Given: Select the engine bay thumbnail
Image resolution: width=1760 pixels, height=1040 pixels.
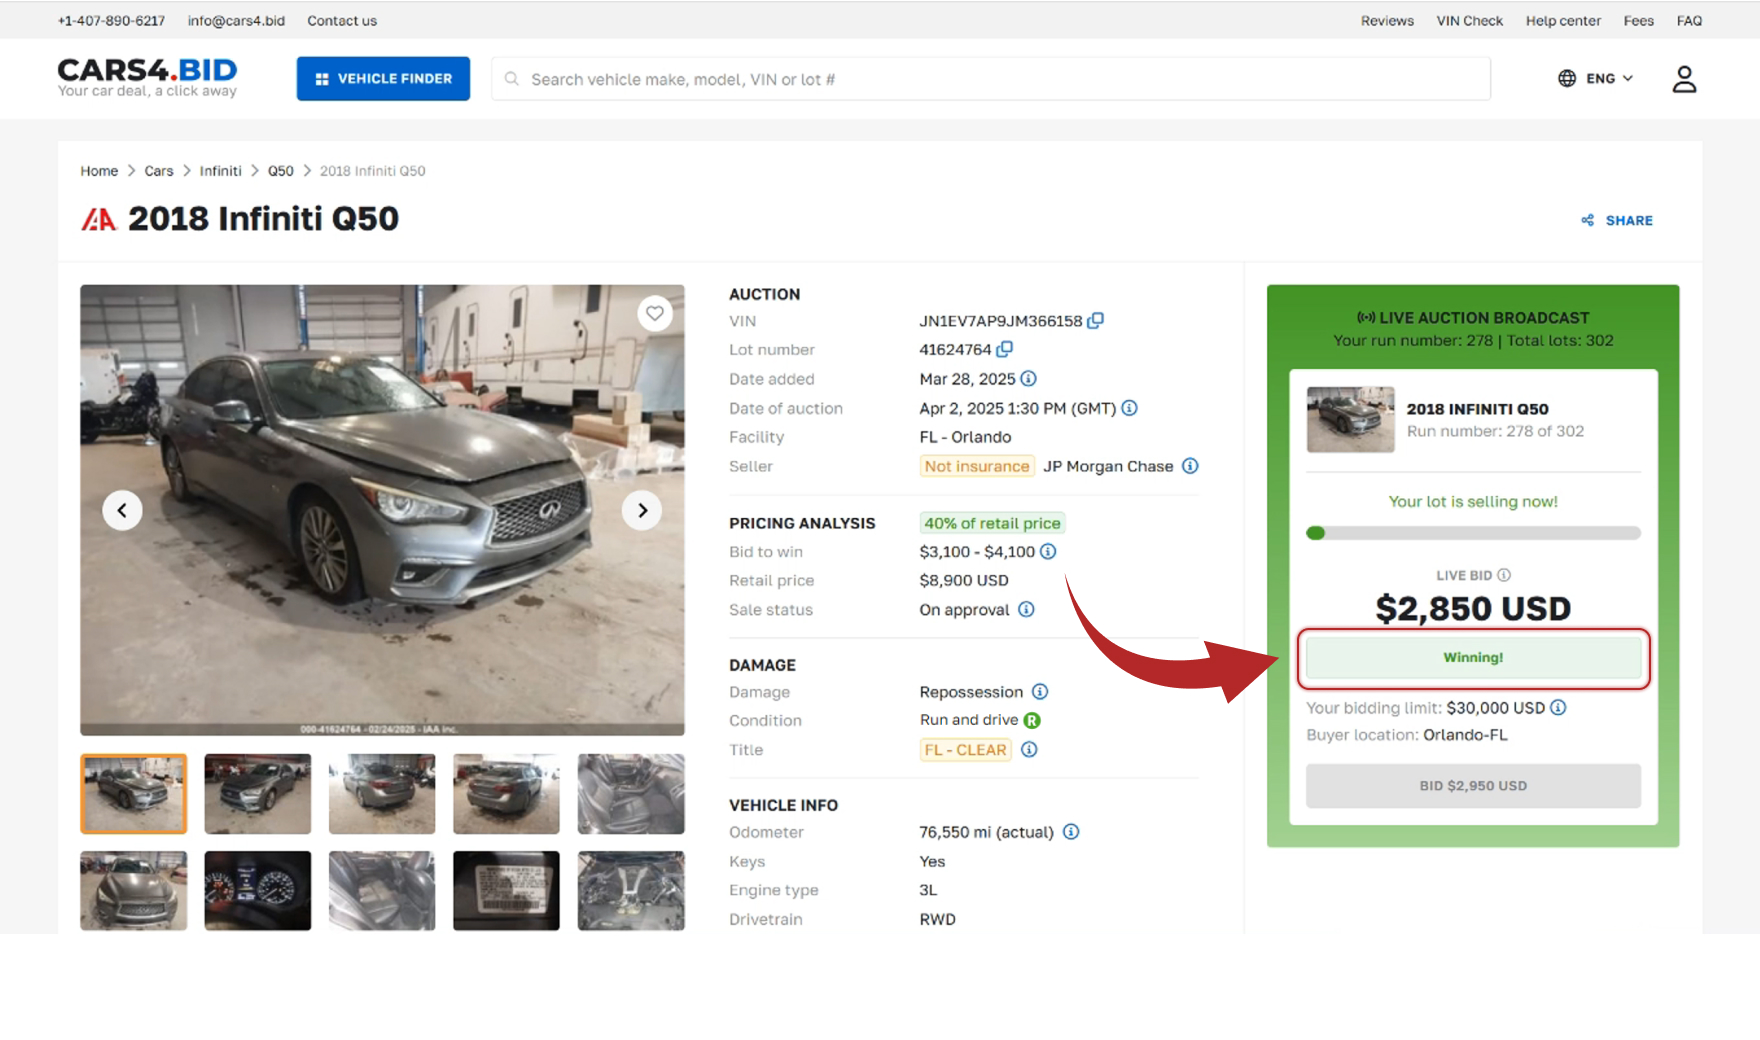Looking at the screenshot, I should [x=631, y=891].
